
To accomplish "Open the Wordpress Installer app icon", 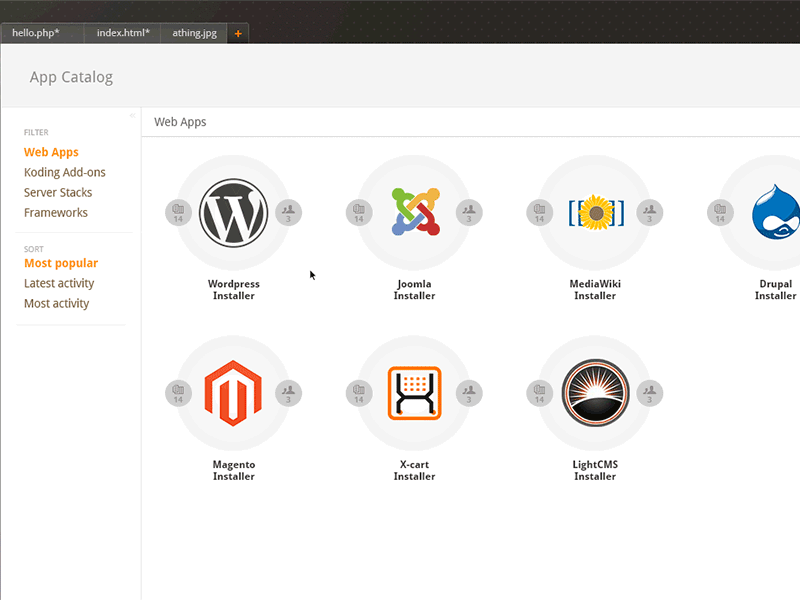I will (233, 212).
